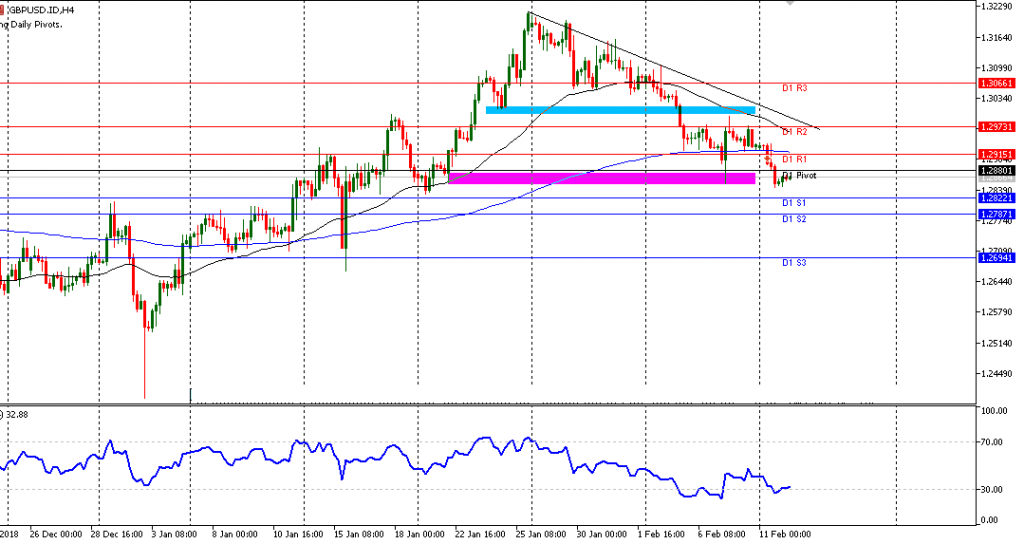Click the 25 Jan 08:00 time axis label
The width and height of the screenshot is (1024, 544).
(x=544, y=535)
